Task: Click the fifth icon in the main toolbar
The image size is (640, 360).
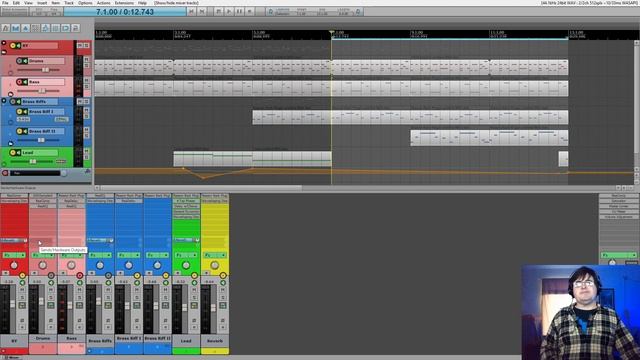Action: [x=45, y=28]
